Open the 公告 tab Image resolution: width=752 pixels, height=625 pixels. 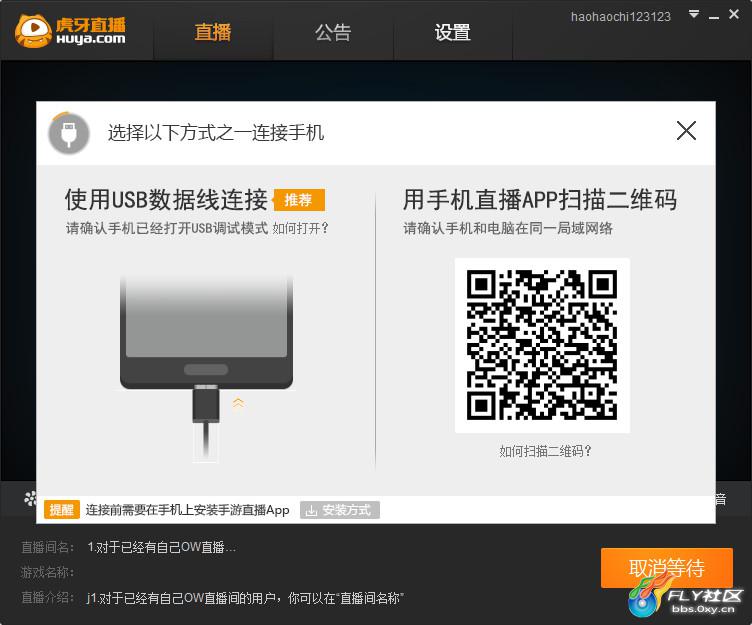pos(333,33)
